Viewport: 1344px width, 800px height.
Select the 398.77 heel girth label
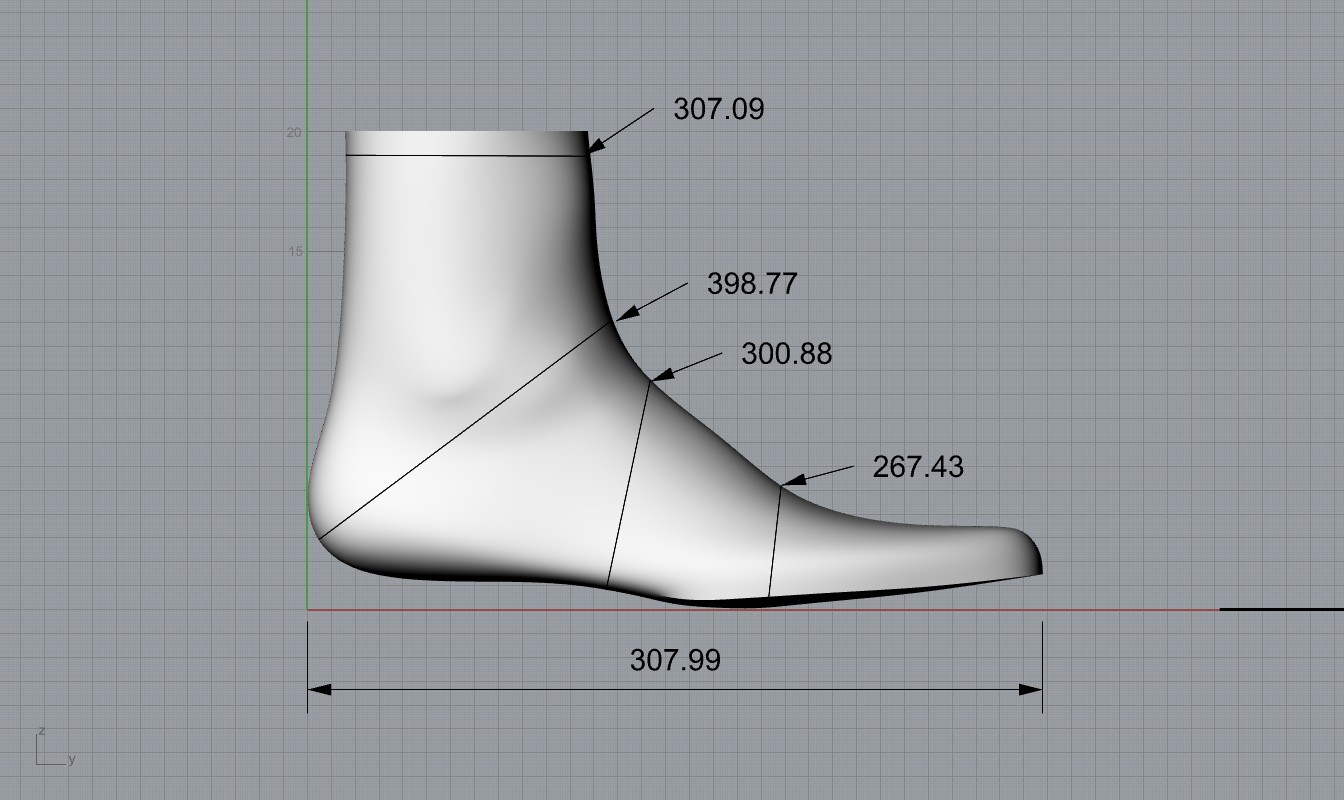click(752, 284)
